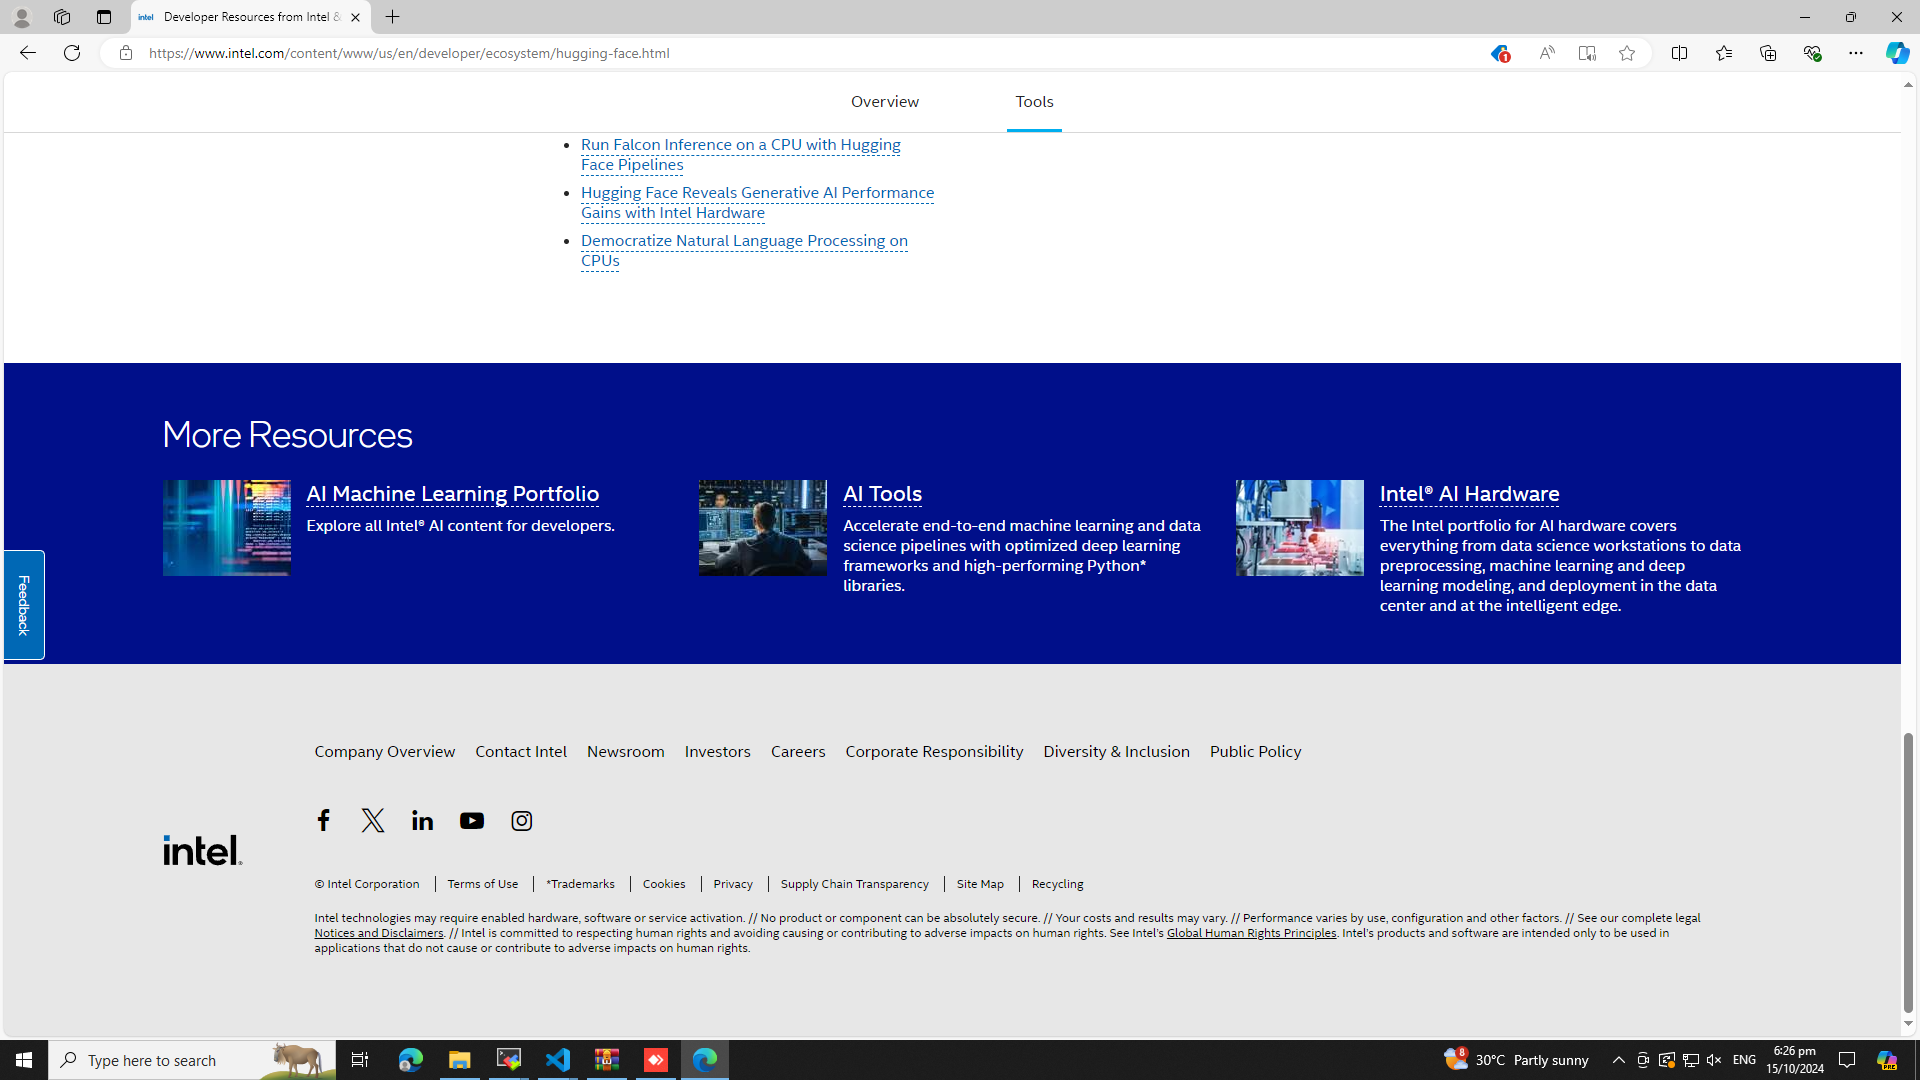
Task: Open Public Policy footer link
Action: click(x=1255, y=752)
